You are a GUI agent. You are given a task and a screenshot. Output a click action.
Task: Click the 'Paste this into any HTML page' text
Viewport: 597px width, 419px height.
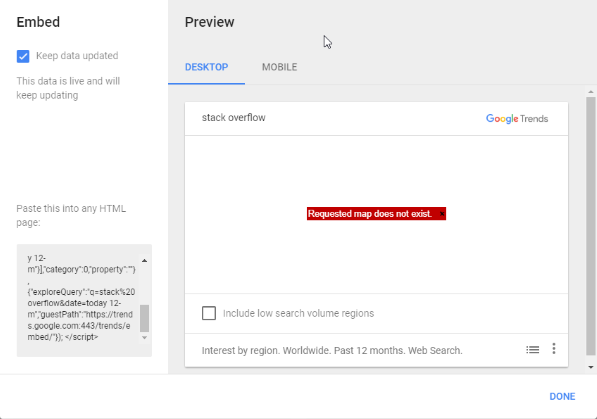(x=71, y=216)
